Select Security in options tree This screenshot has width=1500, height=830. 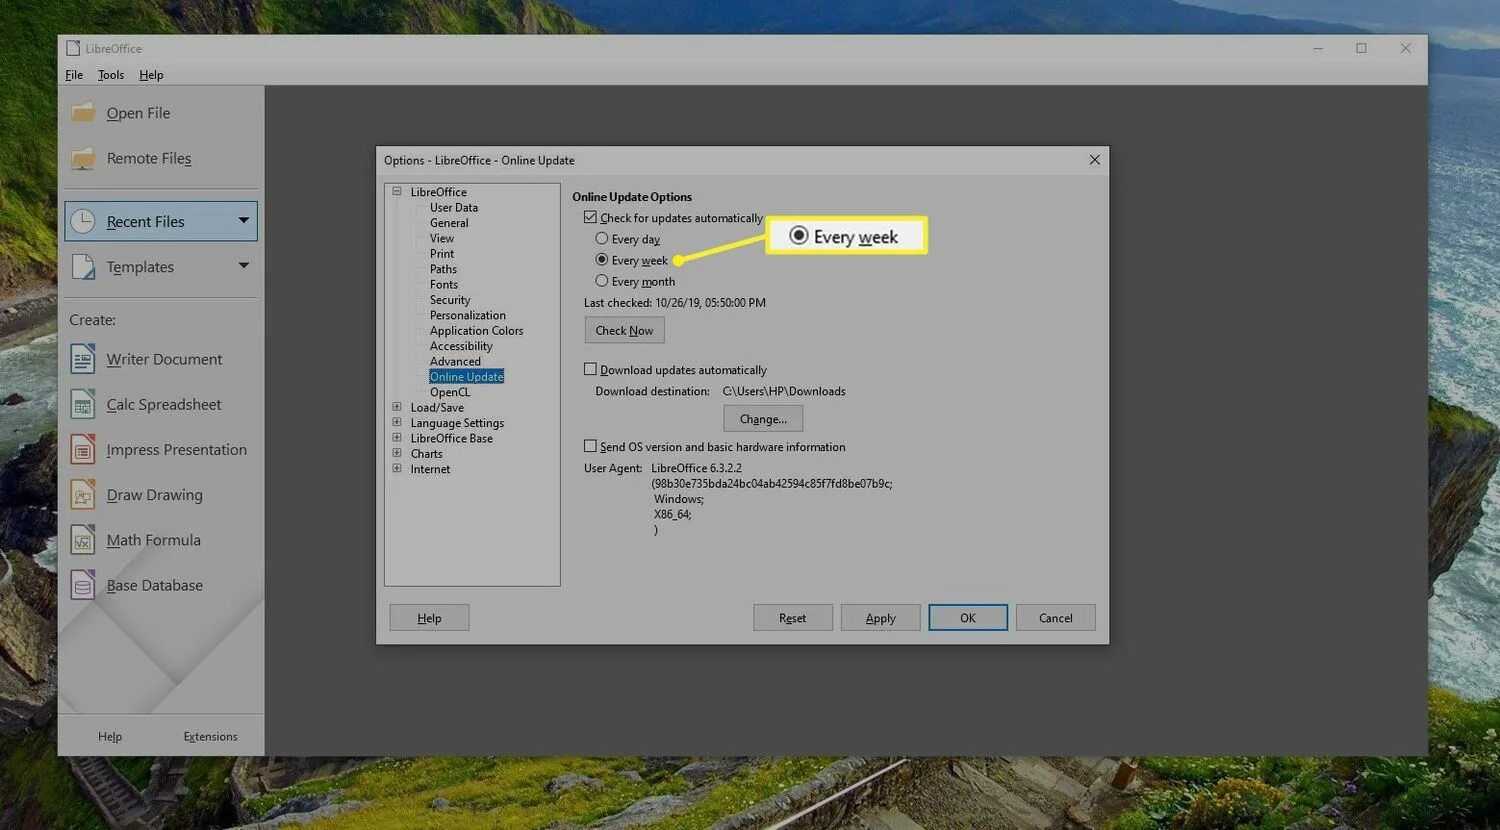pos(450,299)
